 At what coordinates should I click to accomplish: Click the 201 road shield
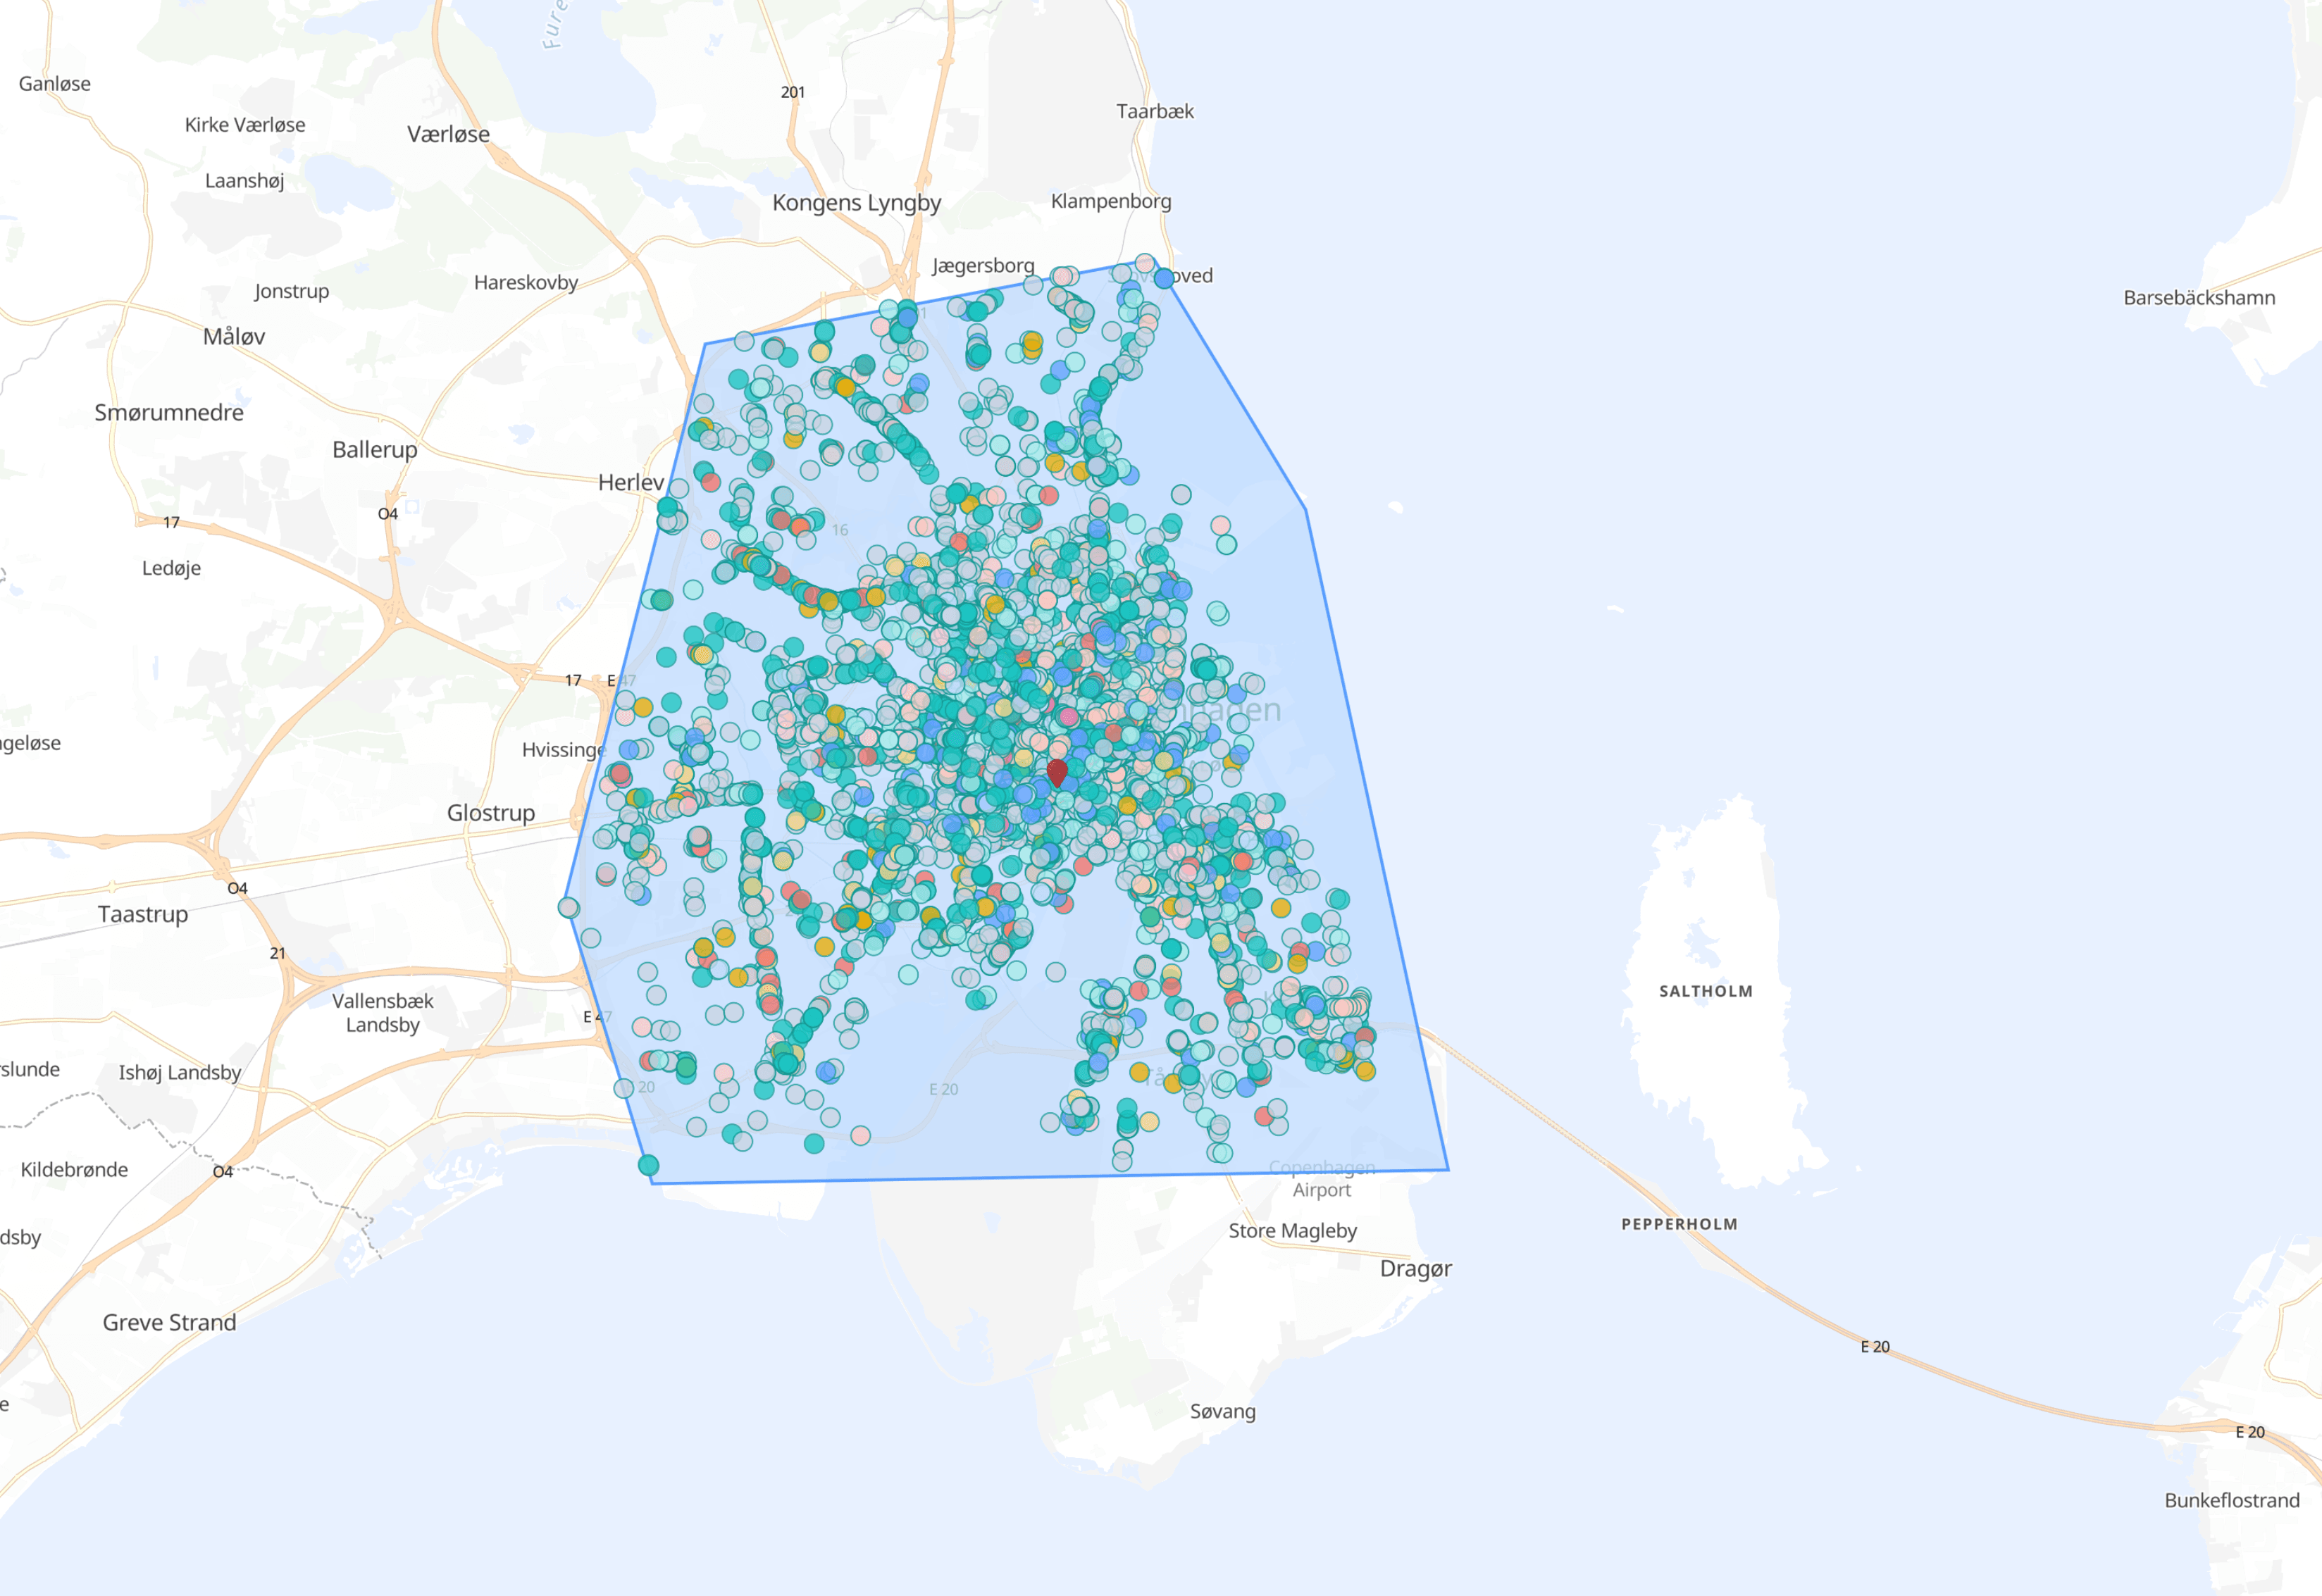pyautogui.click(x=793, y=92)
